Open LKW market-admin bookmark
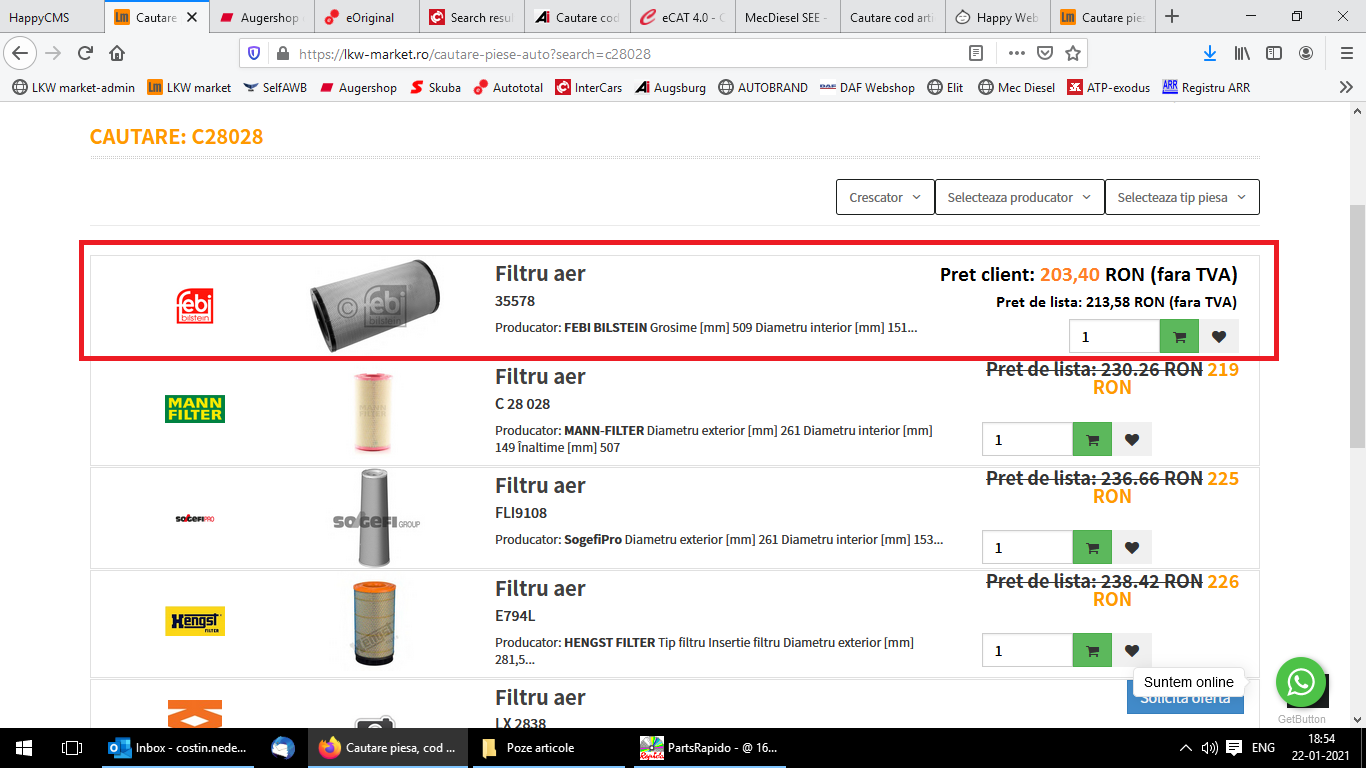Image resolution: width=1366 pixels, height=768 pixels. tap(73, 87)
